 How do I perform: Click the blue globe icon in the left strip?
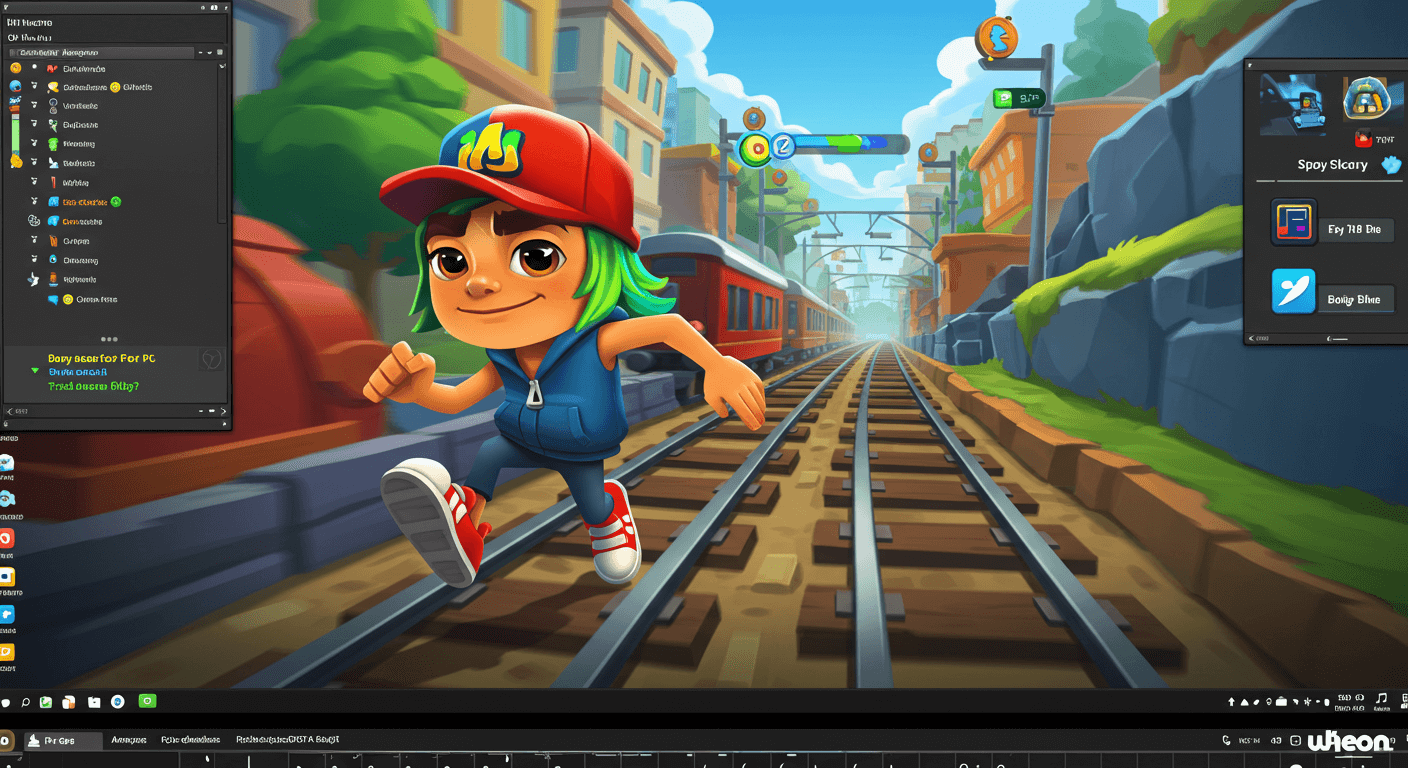[x=15, y=86]
